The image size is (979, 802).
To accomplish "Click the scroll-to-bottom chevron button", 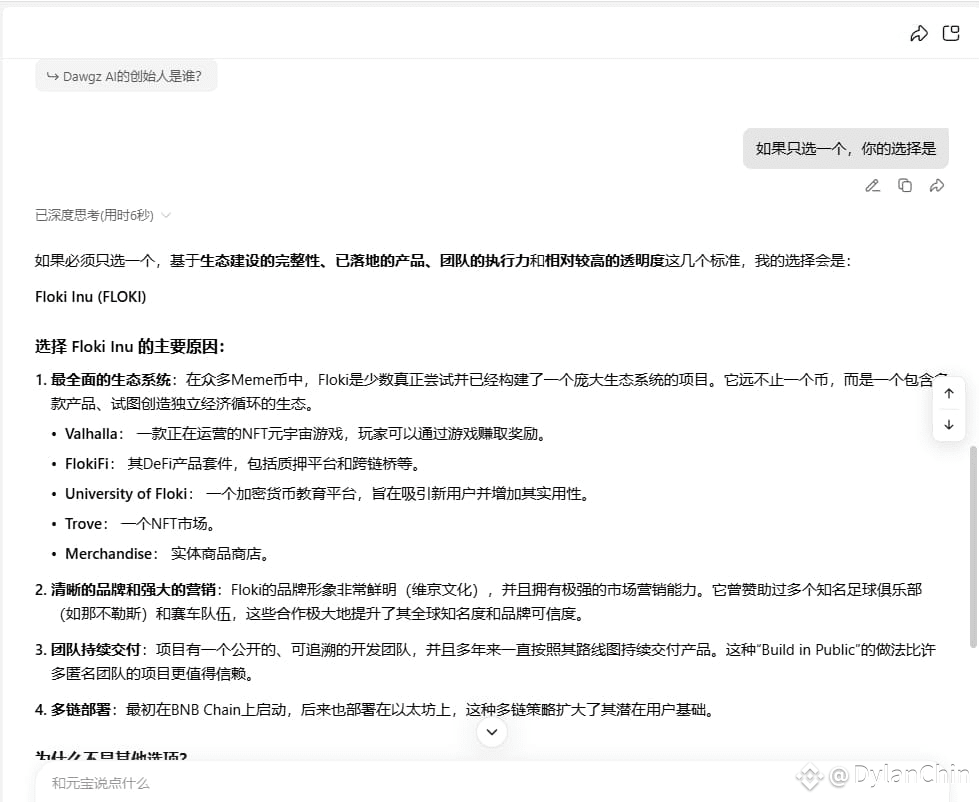I will click(492, 731).
